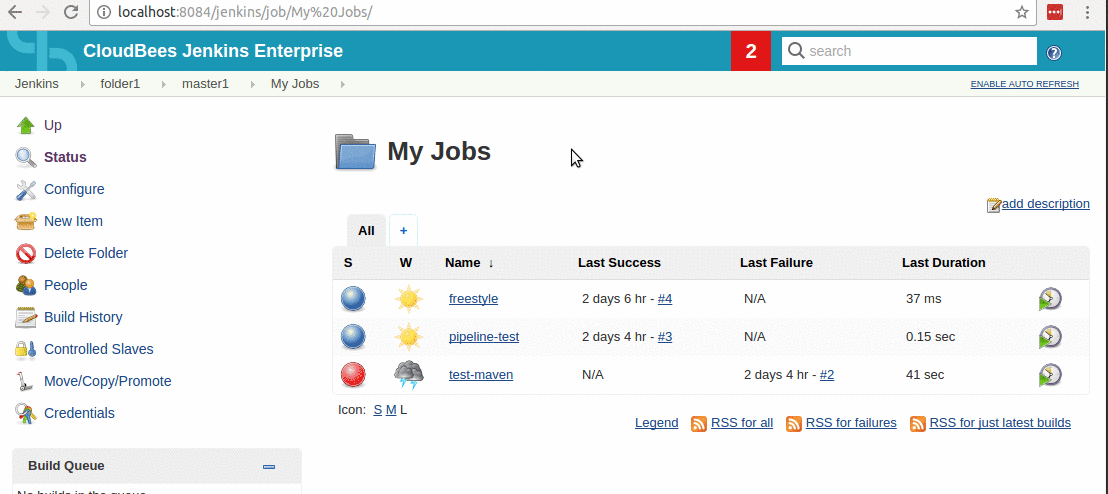1108x494 pixels.
Task: Collapse the Build Queue panel
Action: point(269,466)
